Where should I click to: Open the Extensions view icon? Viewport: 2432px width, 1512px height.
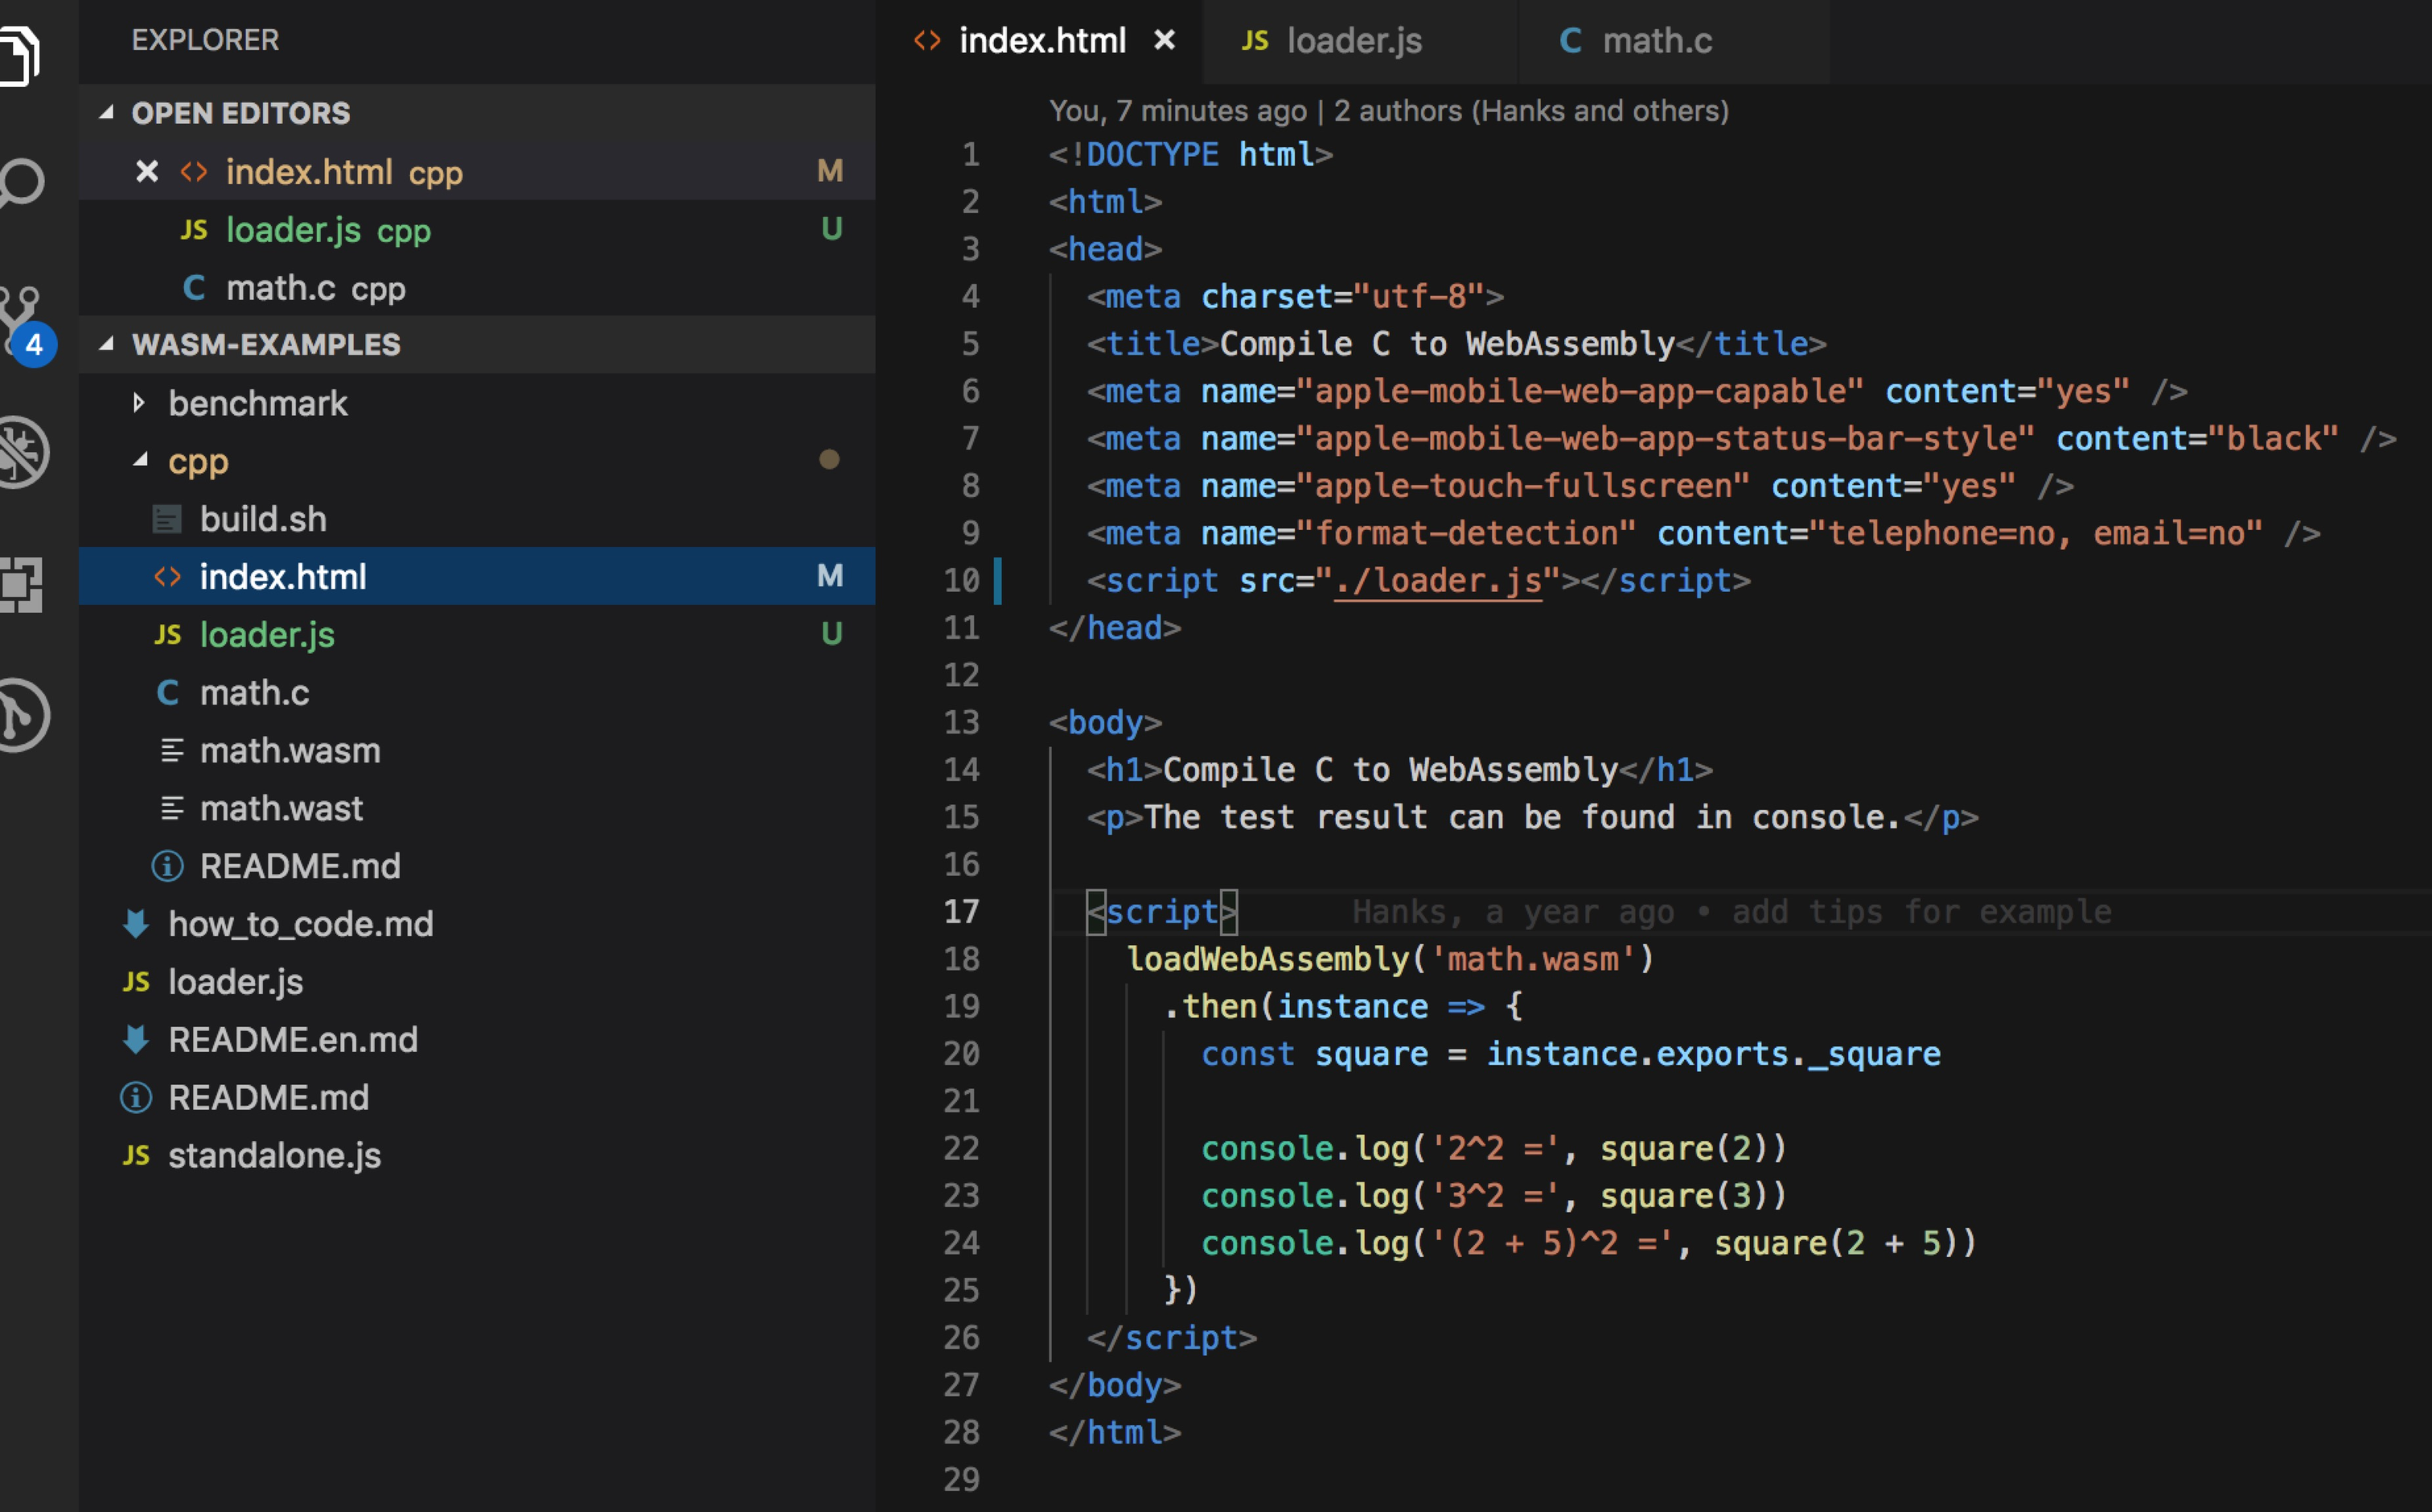click(22, 584)
